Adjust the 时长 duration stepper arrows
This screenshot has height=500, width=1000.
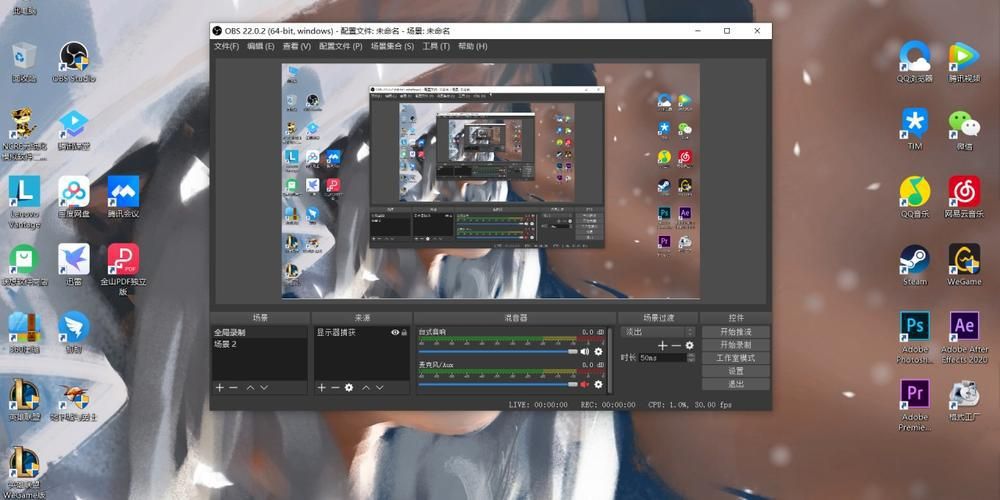(691, 358)
